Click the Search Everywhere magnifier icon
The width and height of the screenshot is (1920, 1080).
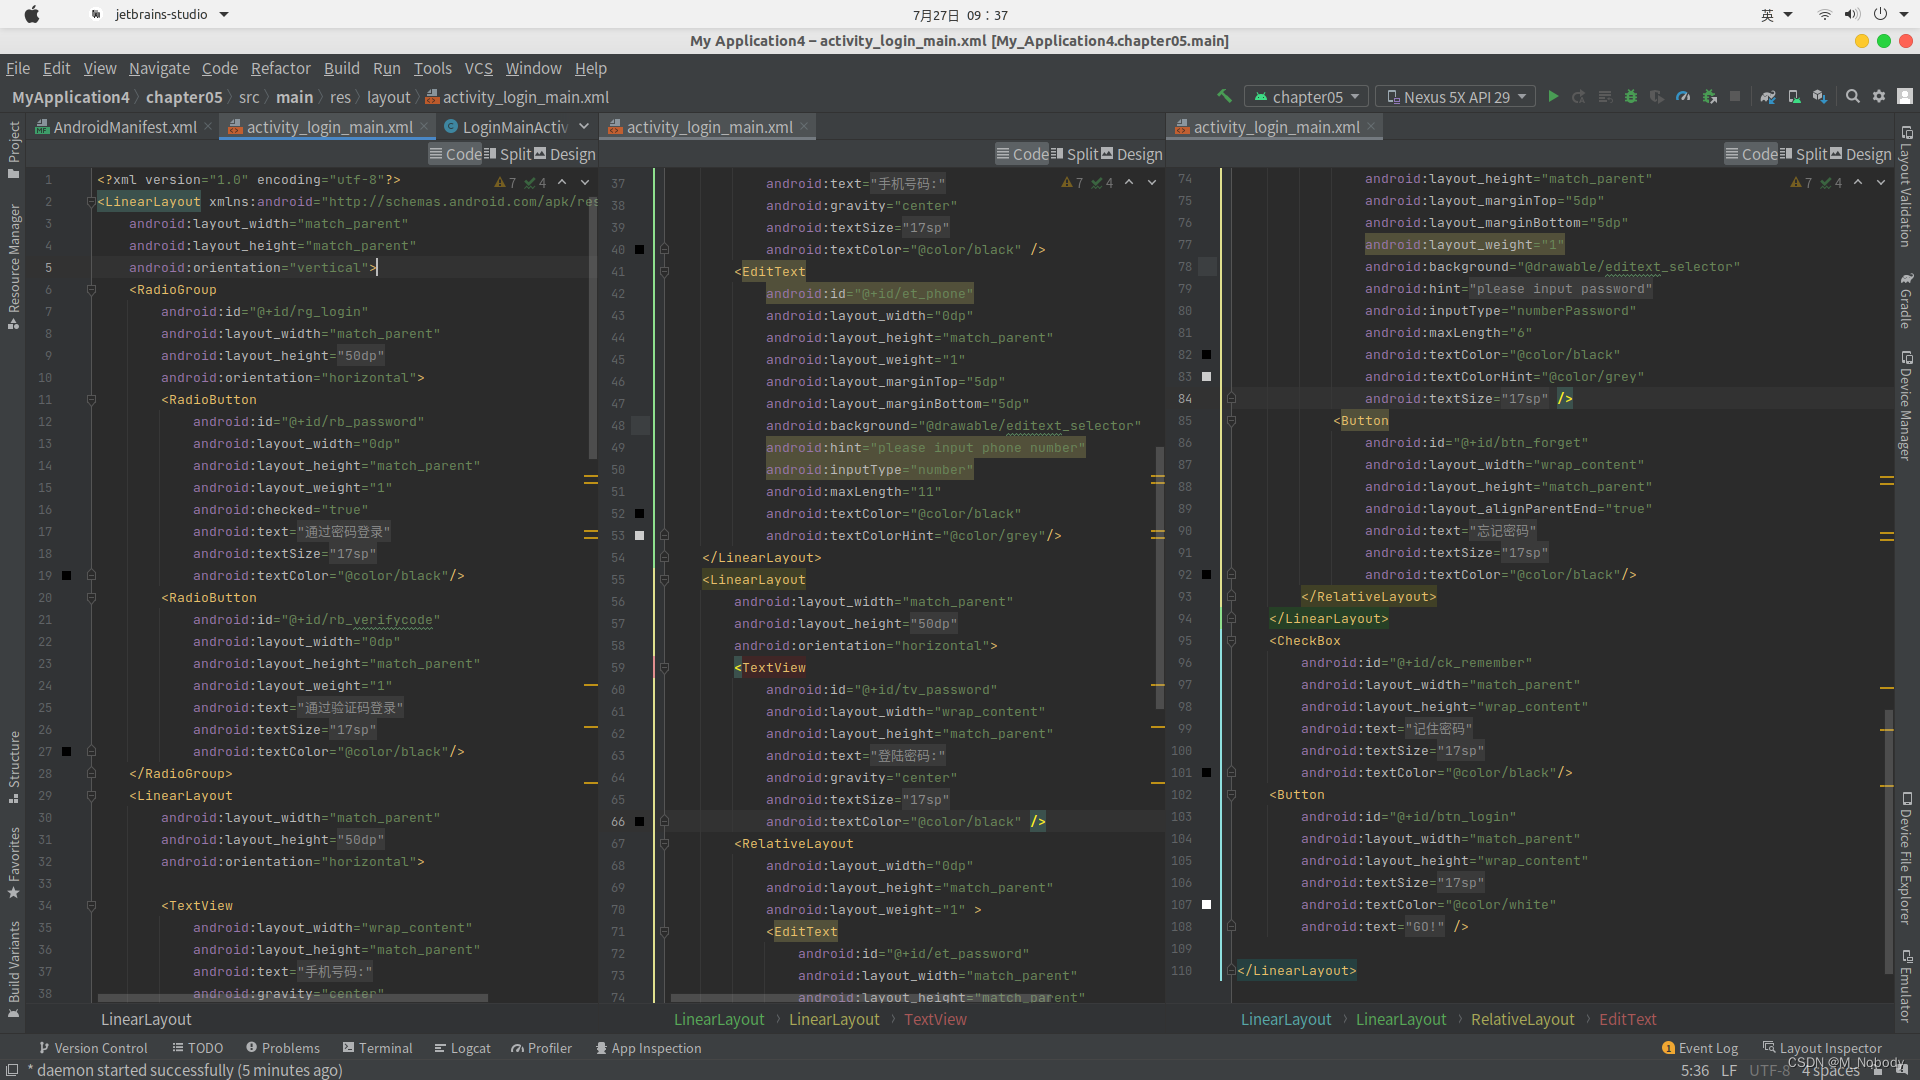(1853, 97)
